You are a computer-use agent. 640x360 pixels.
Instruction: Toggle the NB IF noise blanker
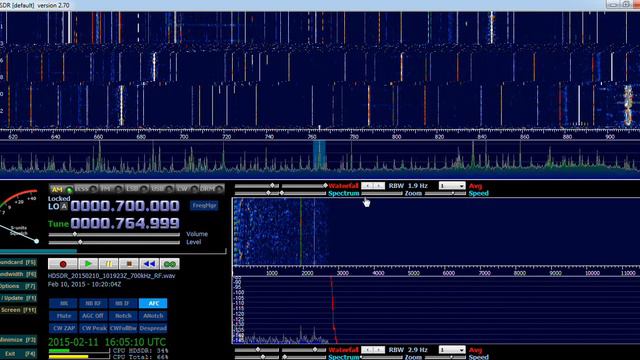point(123,303)
